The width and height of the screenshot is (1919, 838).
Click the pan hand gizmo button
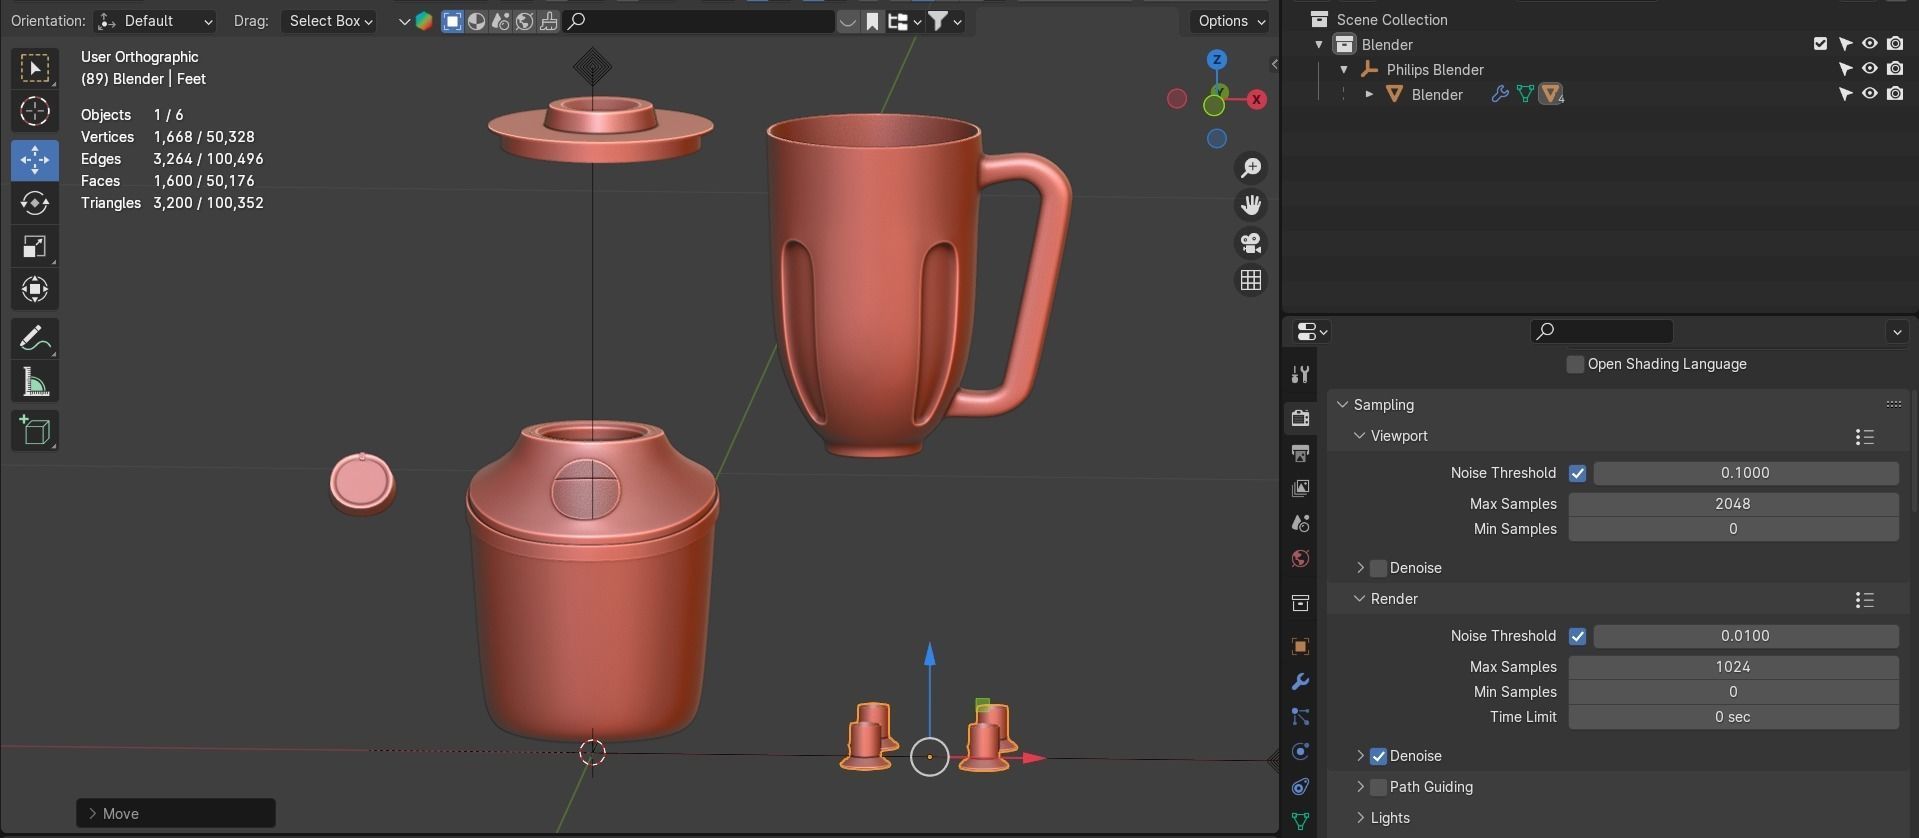coord(1251,206)
